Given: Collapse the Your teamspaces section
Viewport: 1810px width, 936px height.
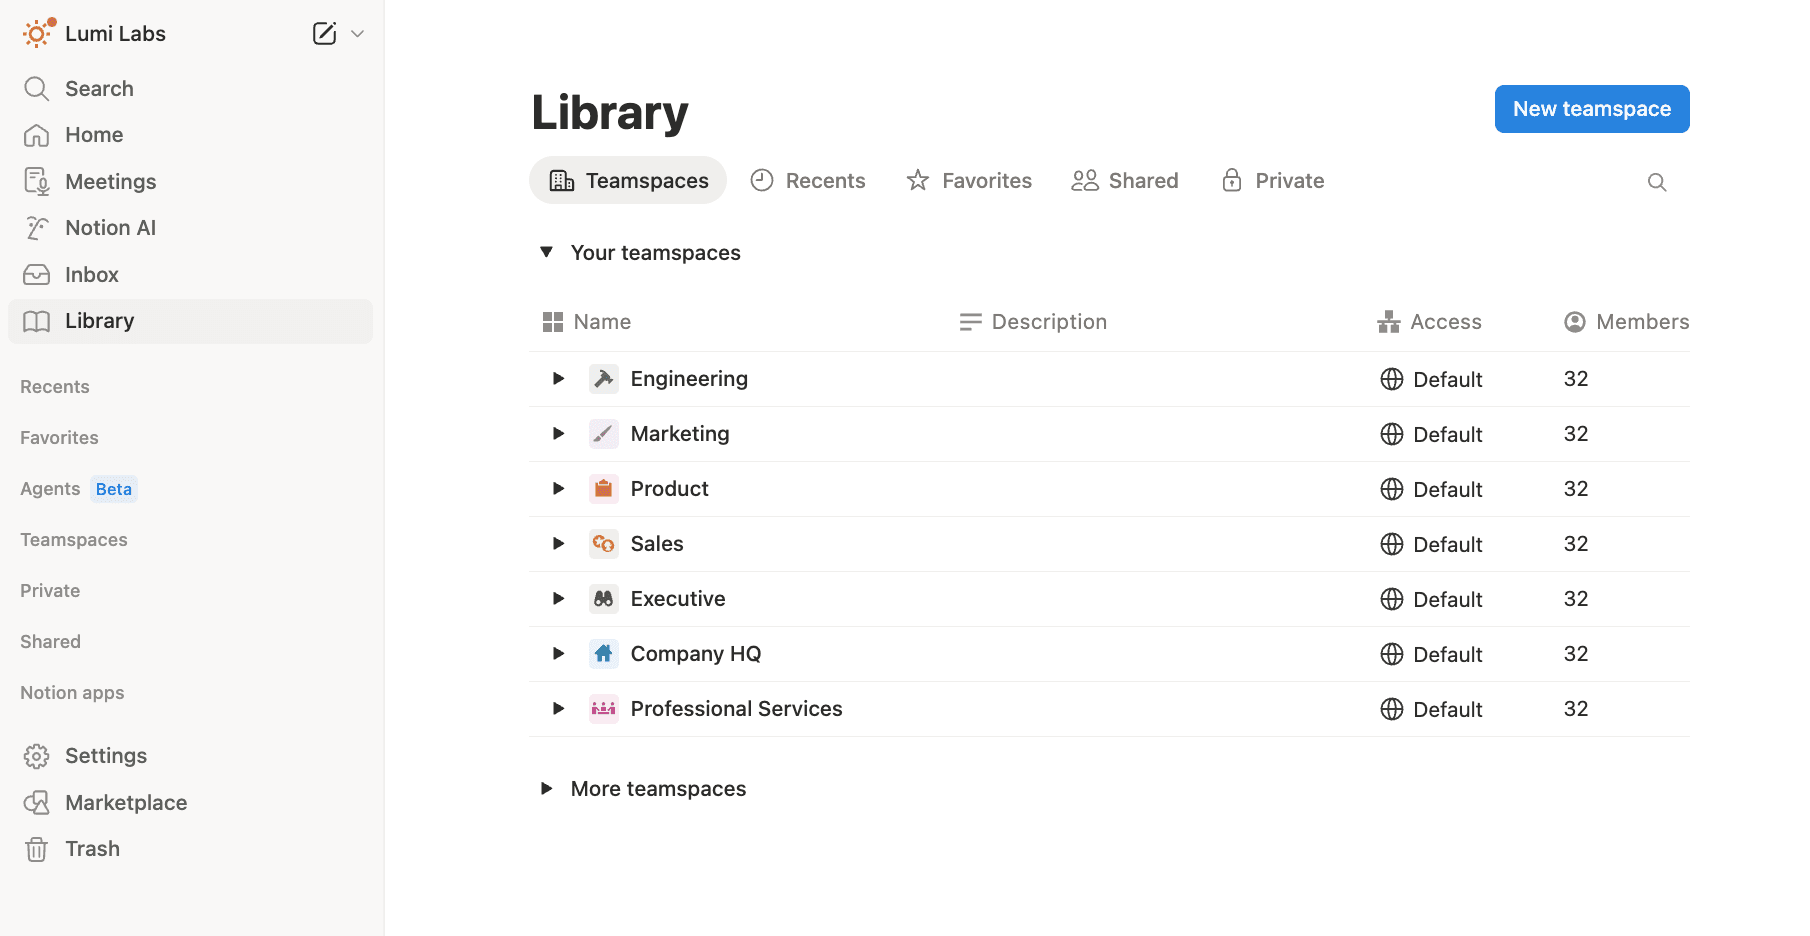Looking at the screenshot, I should tap(546, 252).
